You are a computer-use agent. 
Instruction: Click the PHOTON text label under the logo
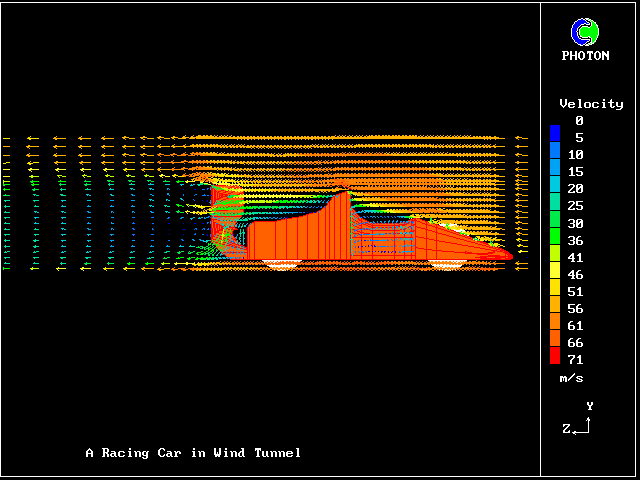point(585,56)
